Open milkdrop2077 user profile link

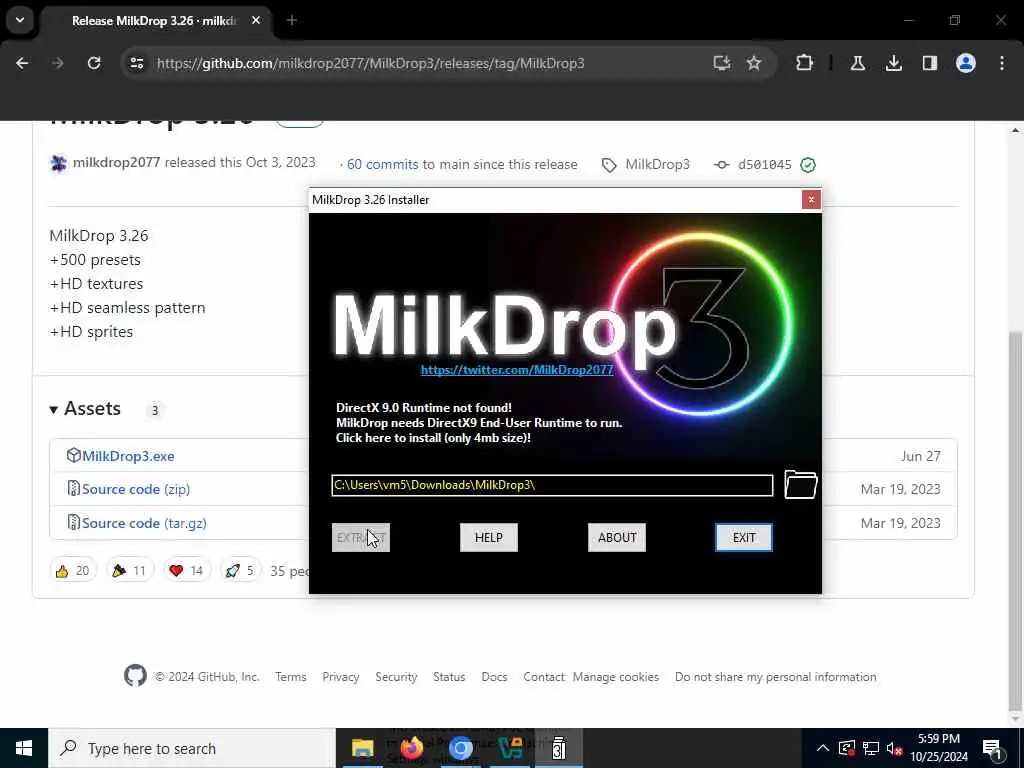tap(116, 163)
